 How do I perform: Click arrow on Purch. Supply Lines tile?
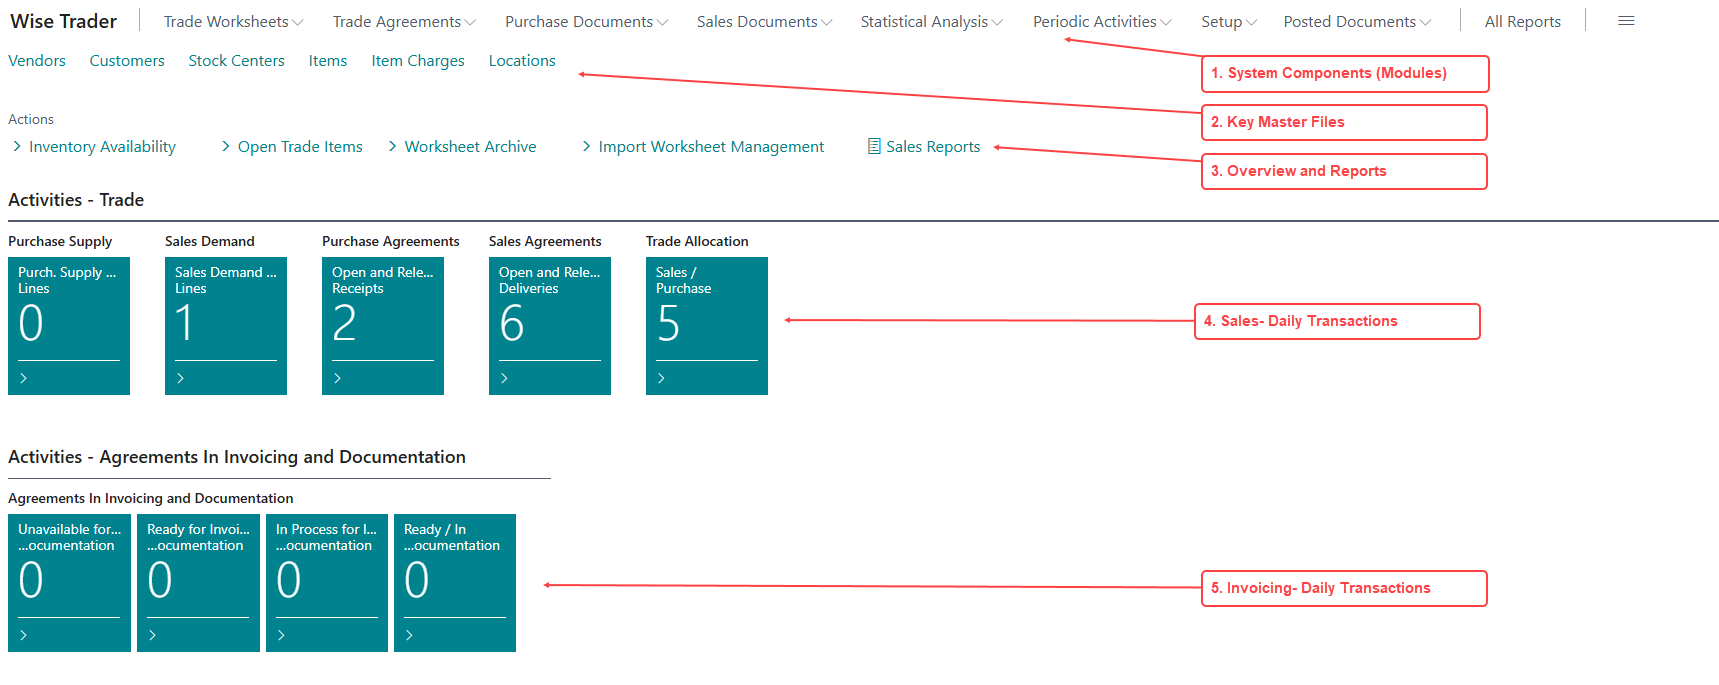coord(24,378)
